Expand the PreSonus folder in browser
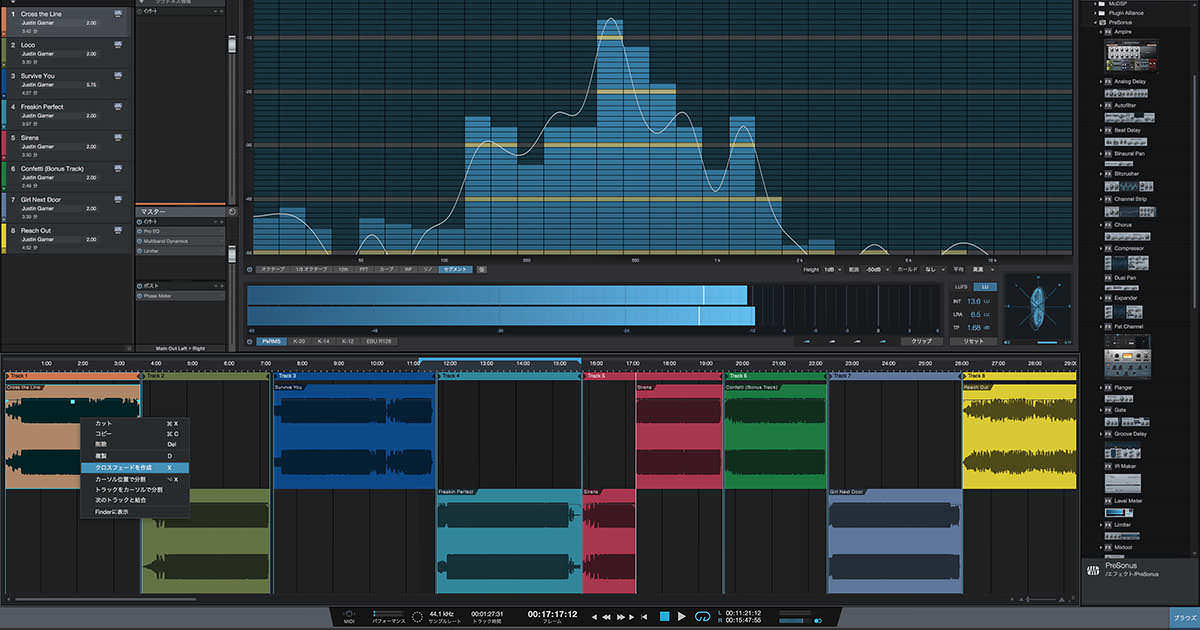Screen dimensions: 1200x630 [1095, 22]
